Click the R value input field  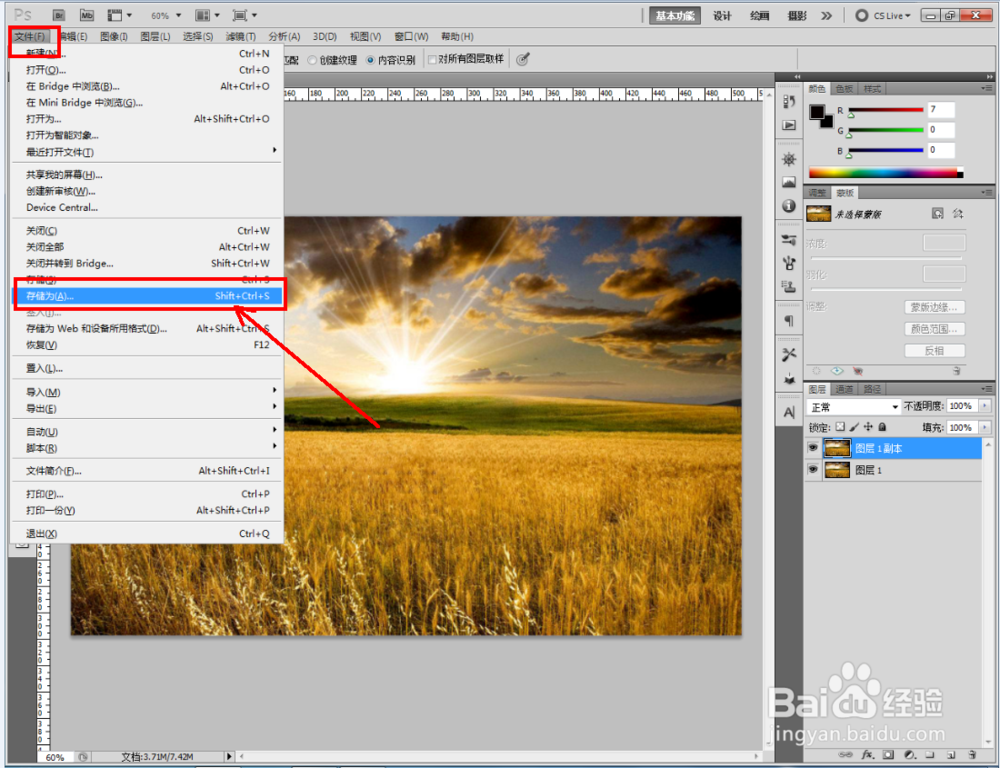(x=941, y=110)
